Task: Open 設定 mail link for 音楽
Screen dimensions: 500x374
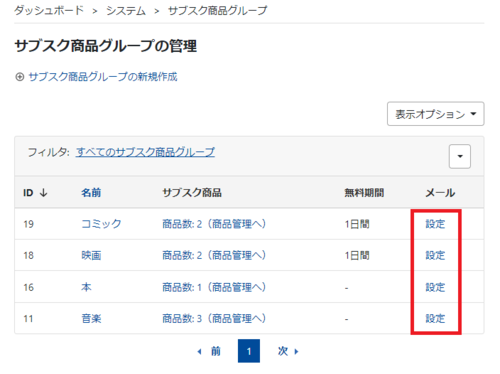Action: 435,319
